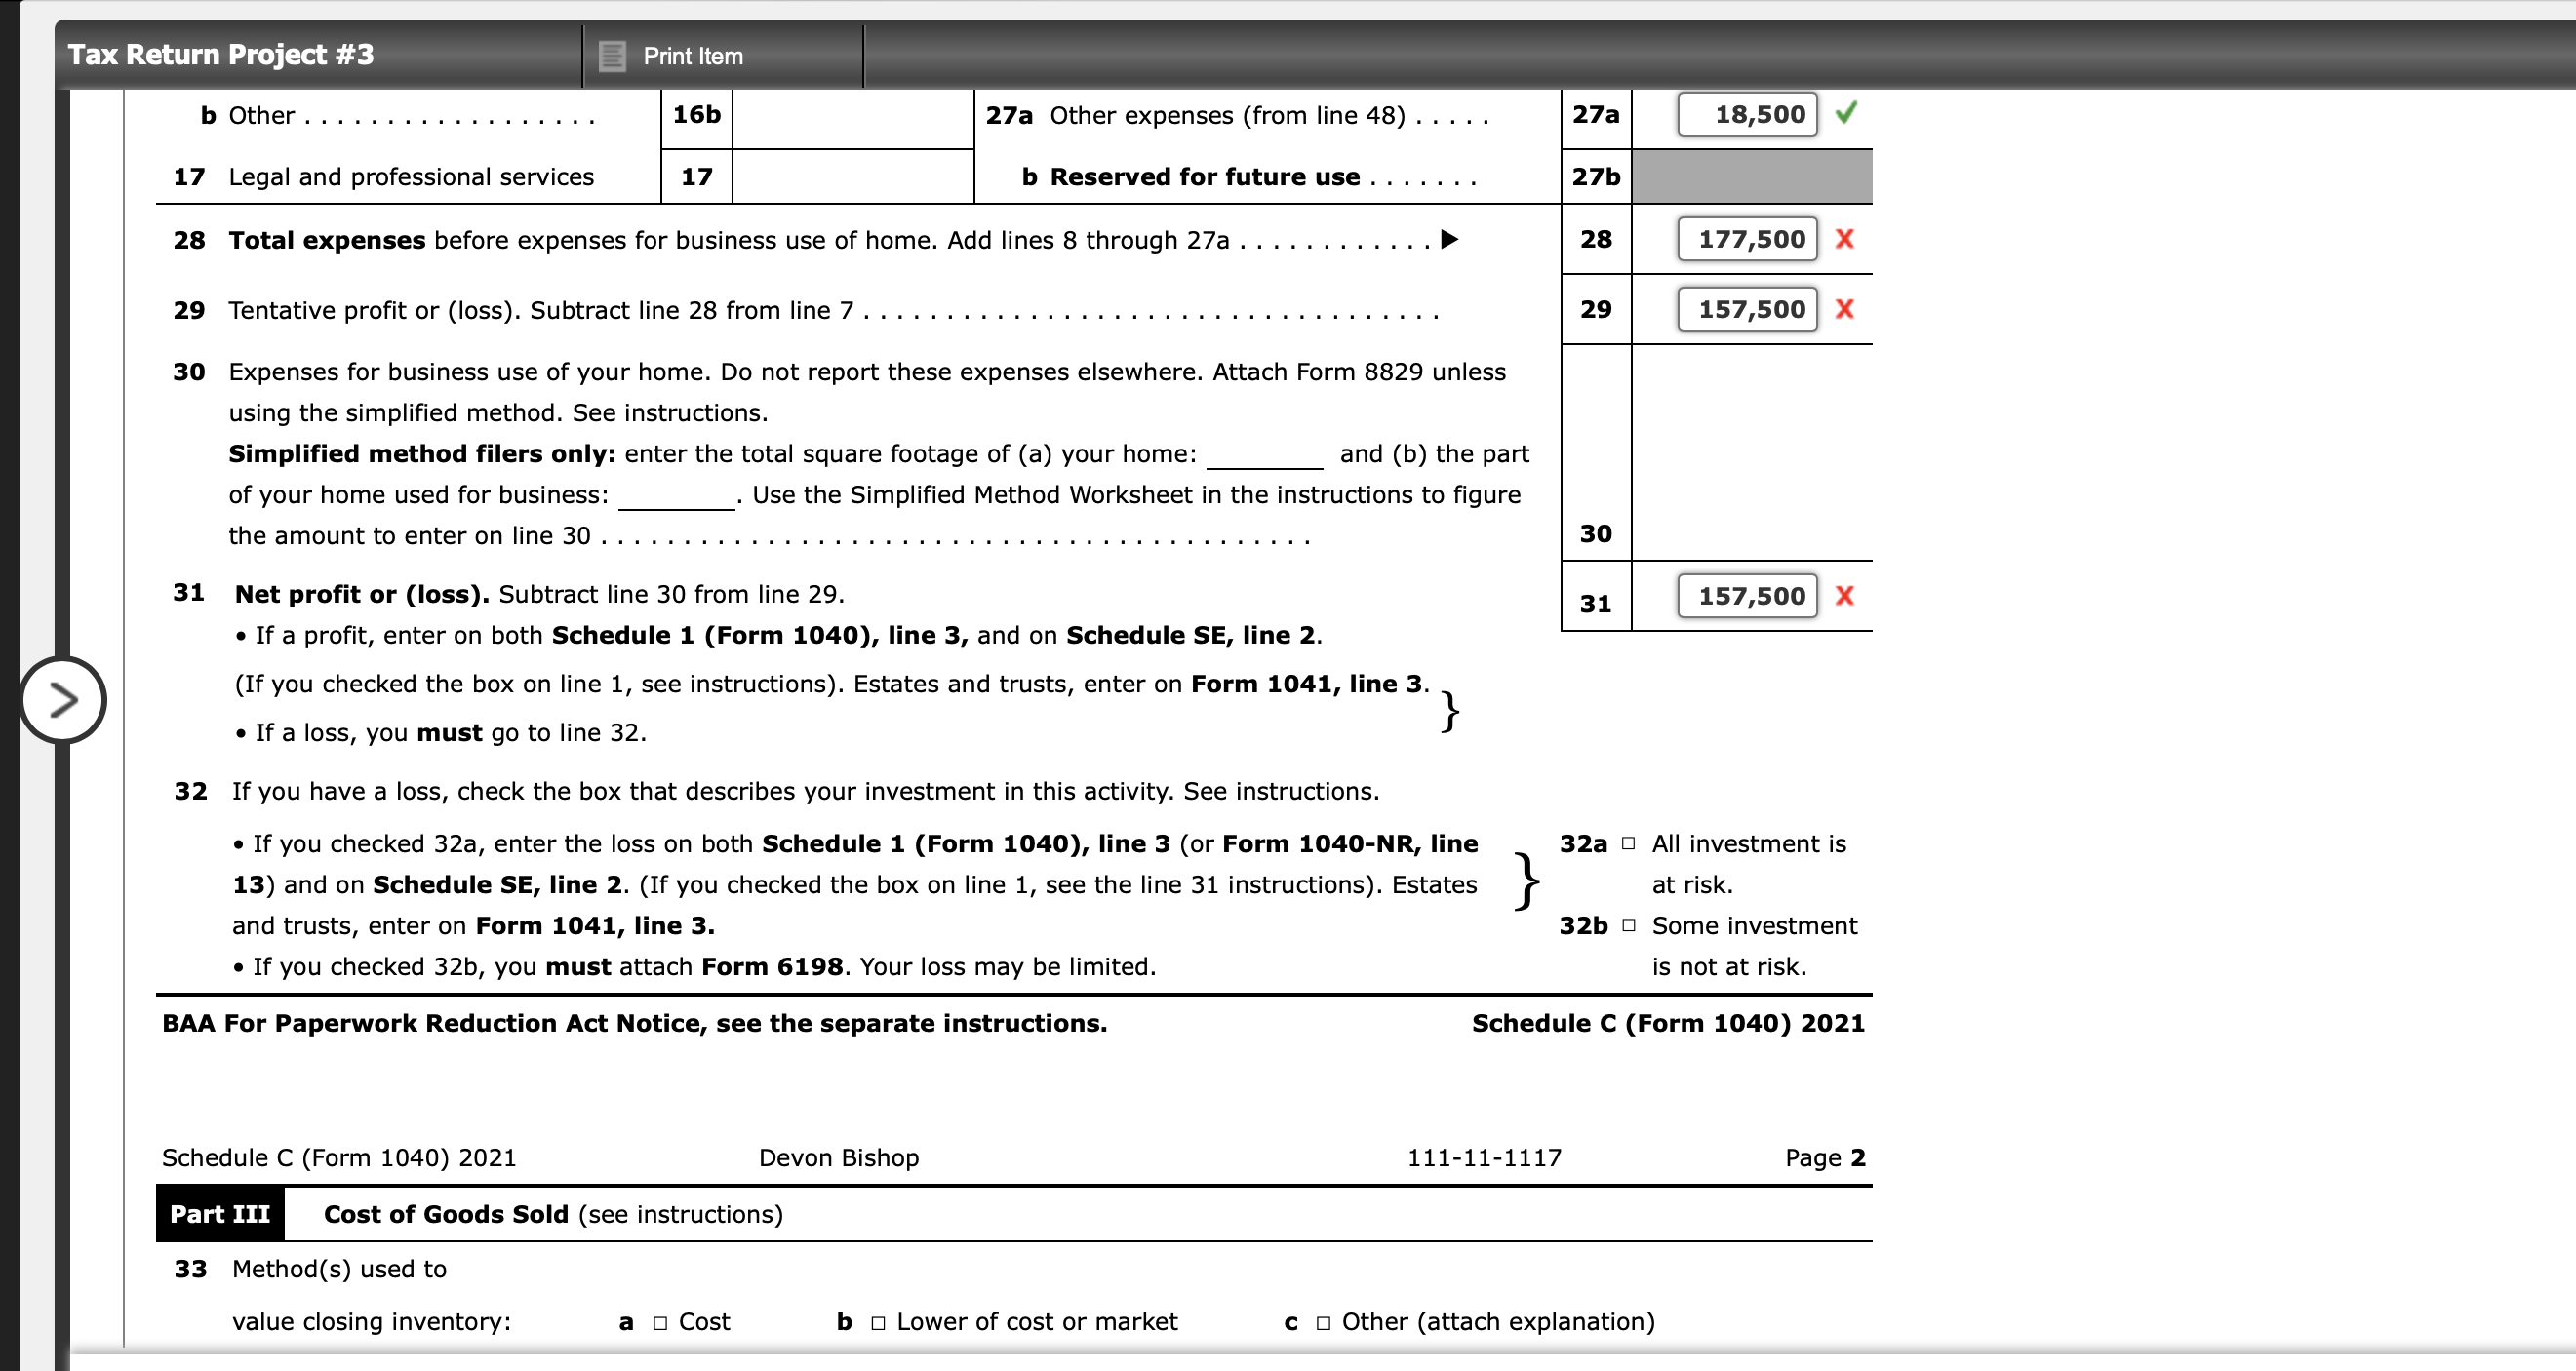The image size is (2576, 1371).
Task: Click the black arrow marker after line 28 text
Action: click(x=1450, y=239)
